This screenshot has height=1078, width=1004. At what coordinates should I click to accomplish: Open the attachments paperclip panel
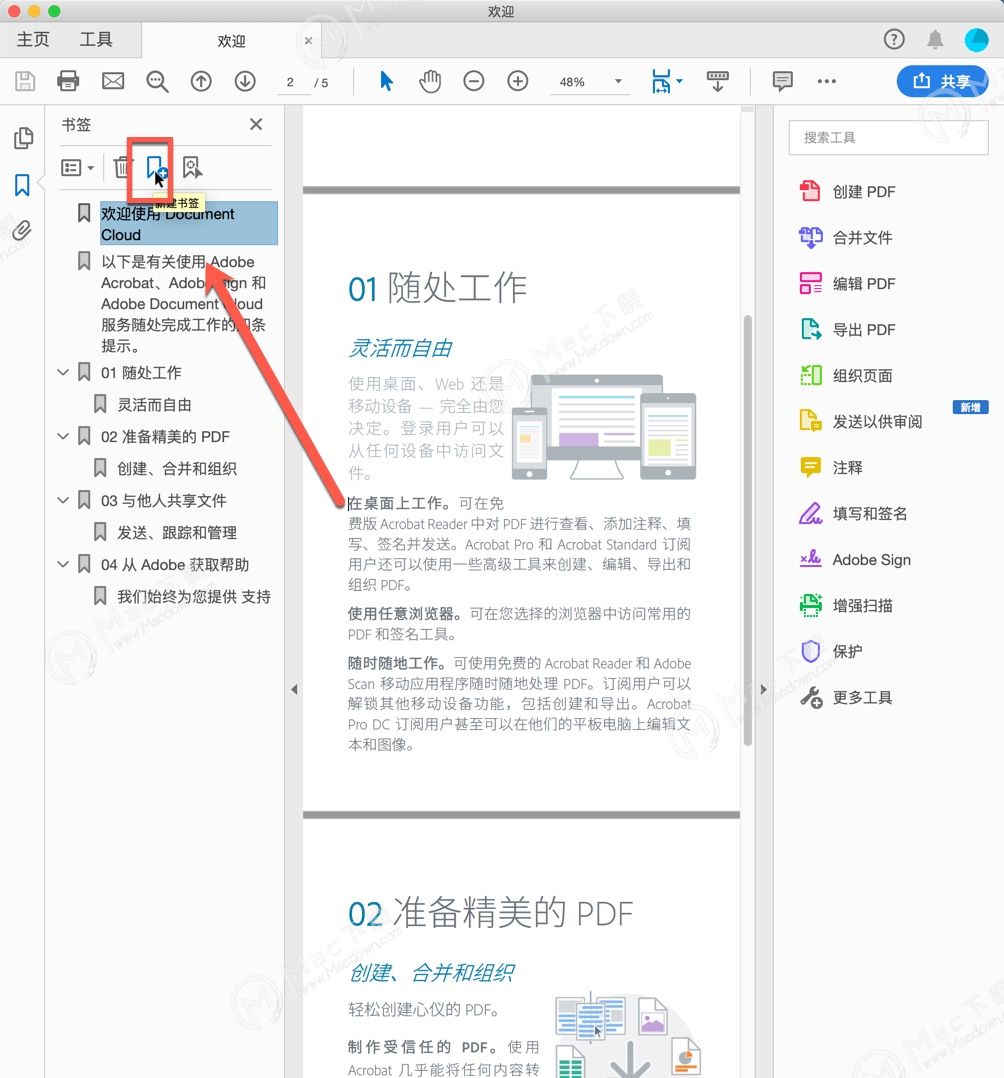[23, 230]
